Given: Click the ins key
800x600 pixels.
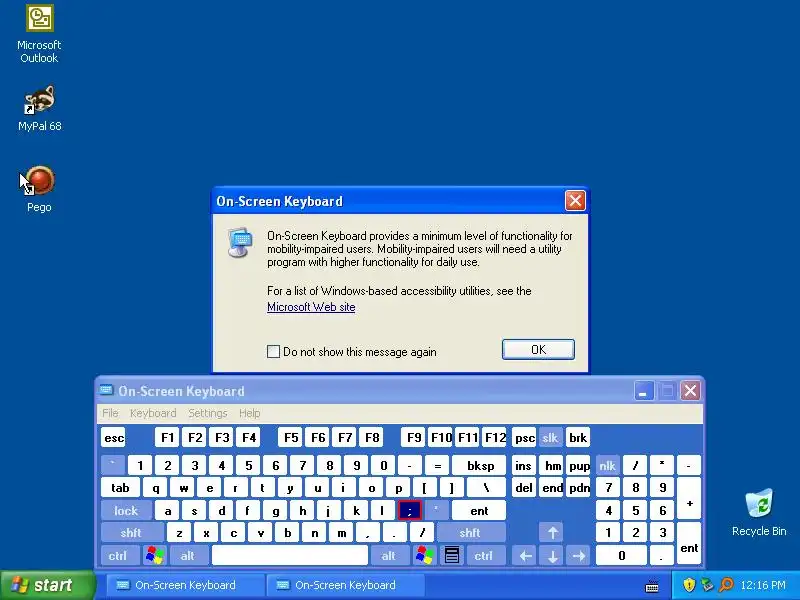Looking at the screenshot, I should (523, 465).
